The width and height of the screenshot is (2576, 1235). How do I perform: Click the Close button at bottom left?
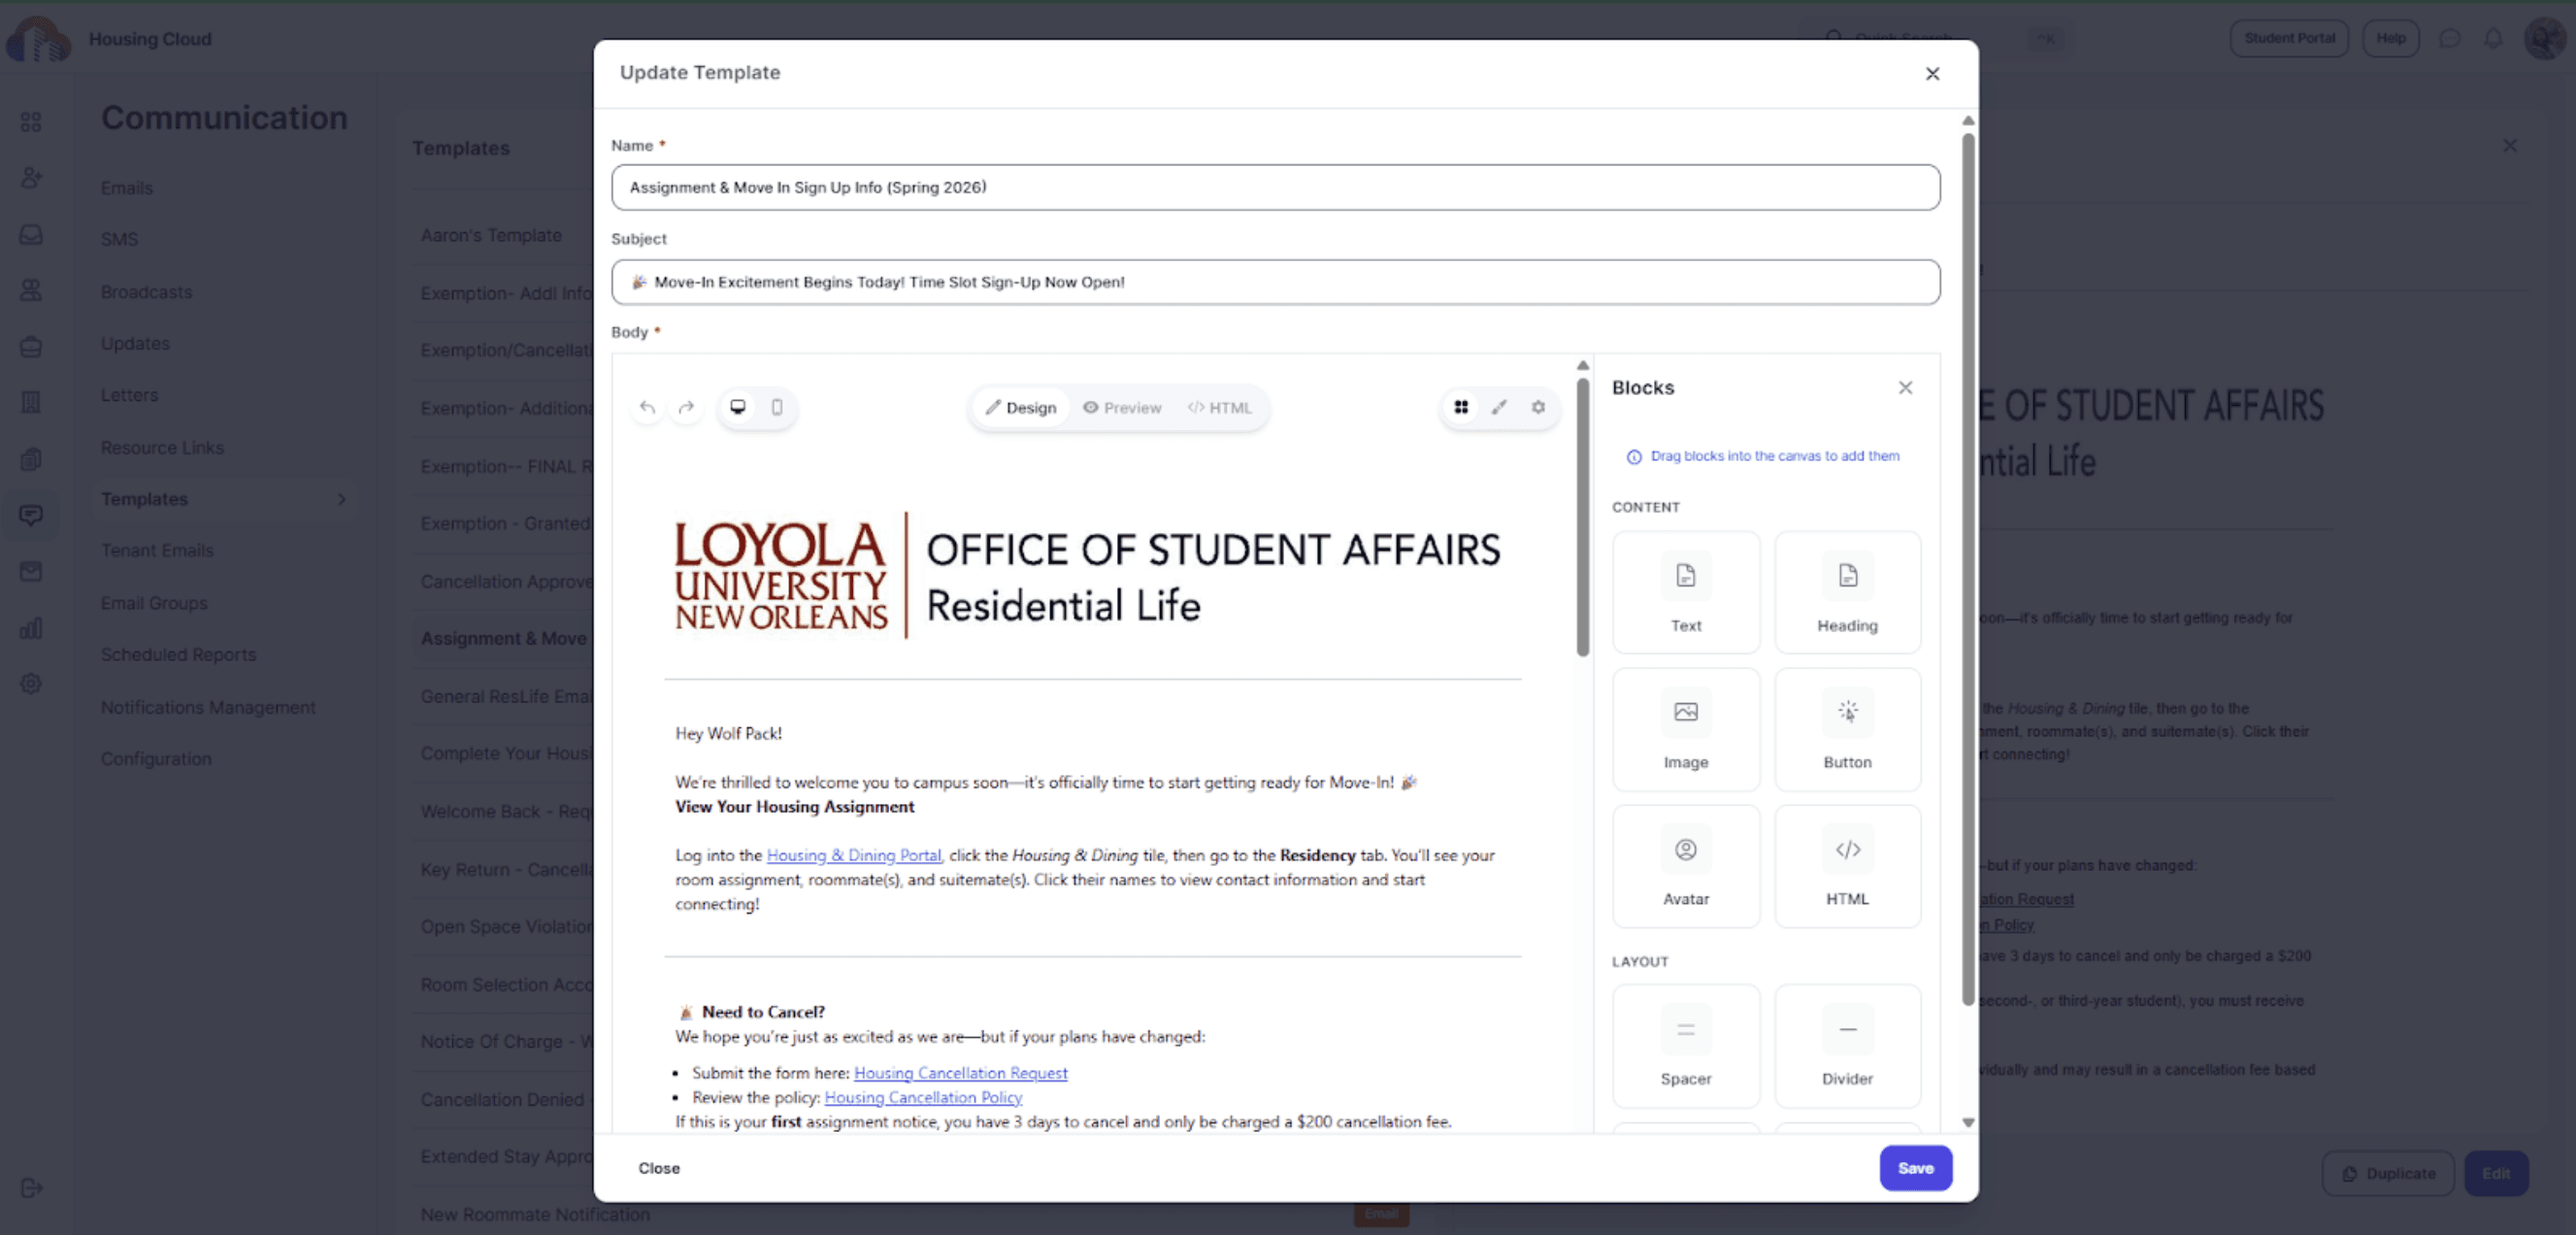tap(659, 1168)
